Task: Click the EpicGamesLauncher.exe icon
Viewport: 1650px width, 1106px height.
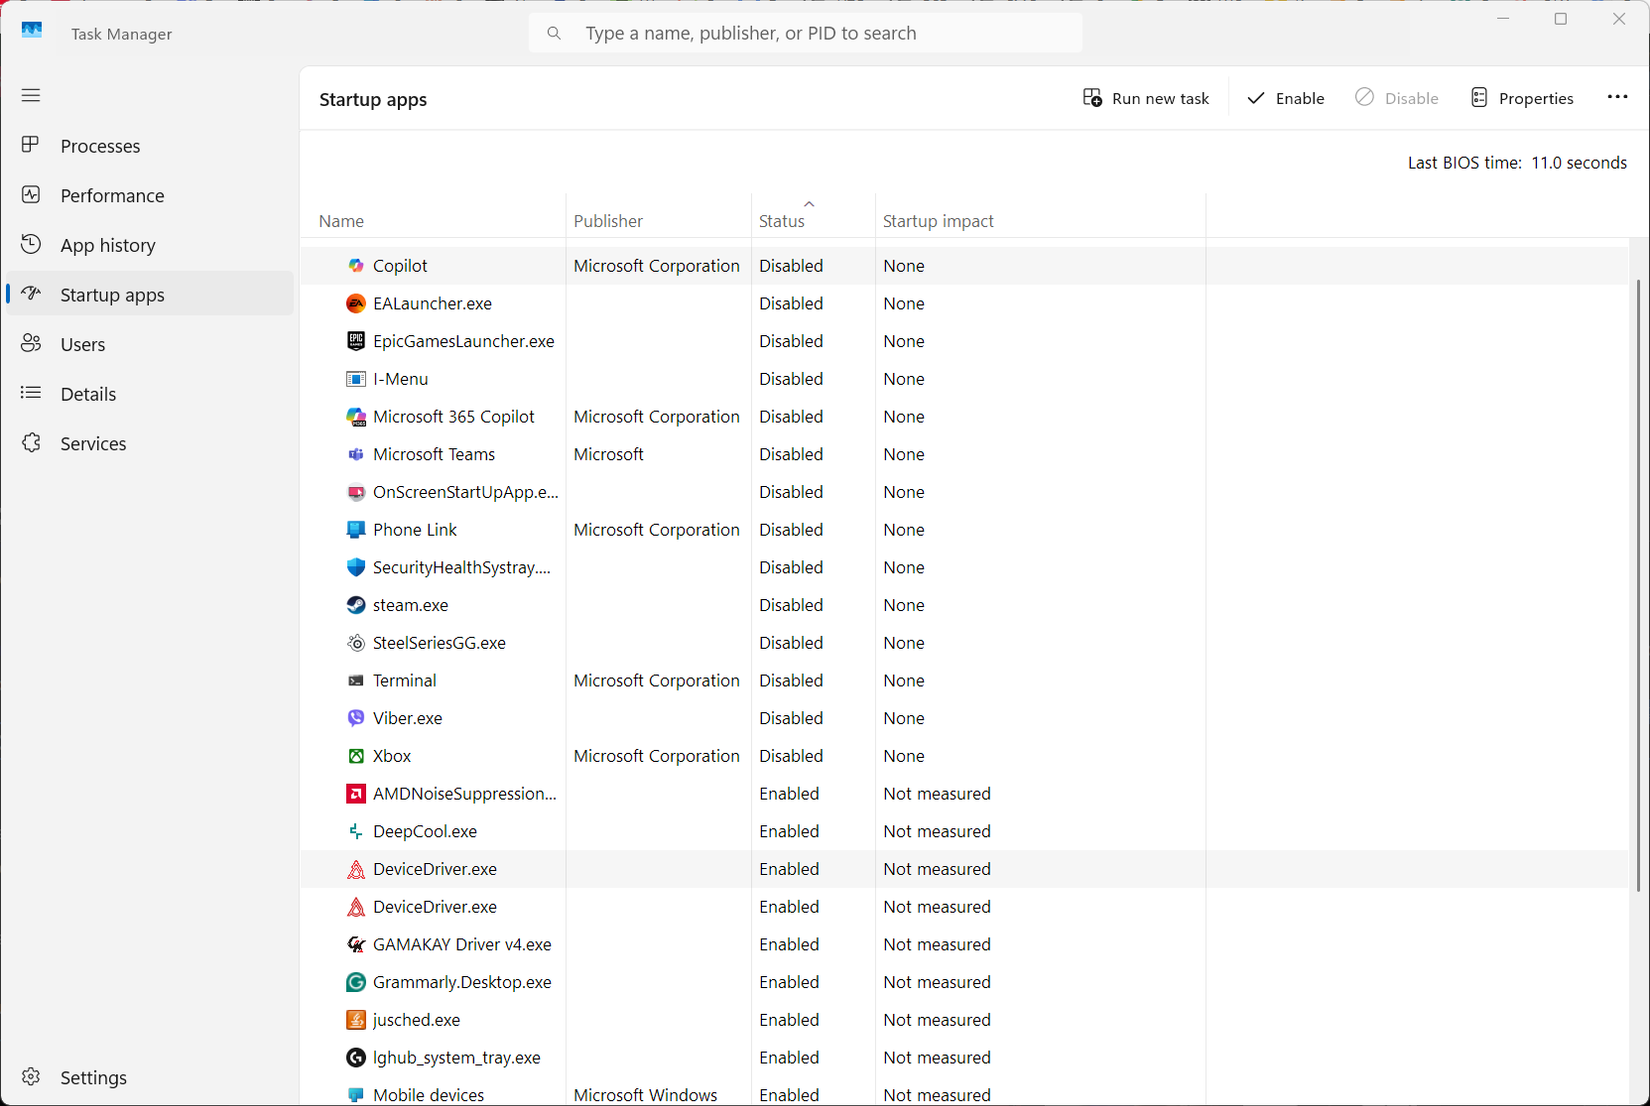Action: pyautogui.click(x=355, y=341)
